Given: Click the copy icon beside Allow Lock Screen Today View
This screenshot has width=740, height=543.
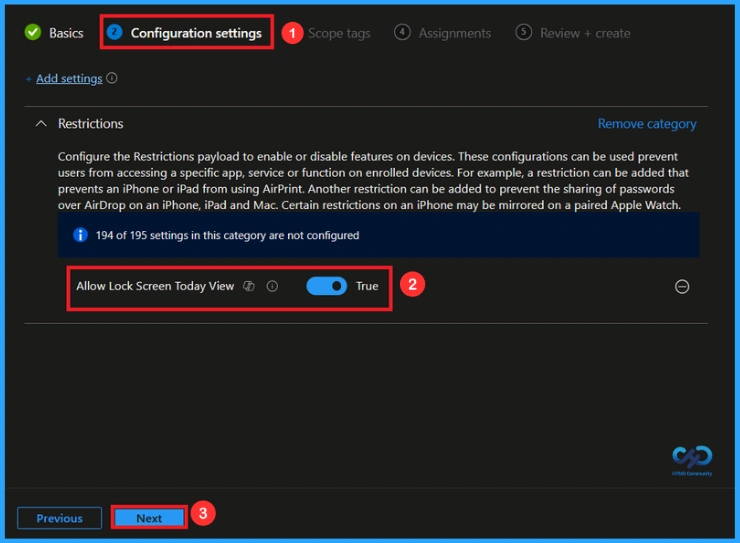Looking at the screenshot, I should click(x=249, y=286).
